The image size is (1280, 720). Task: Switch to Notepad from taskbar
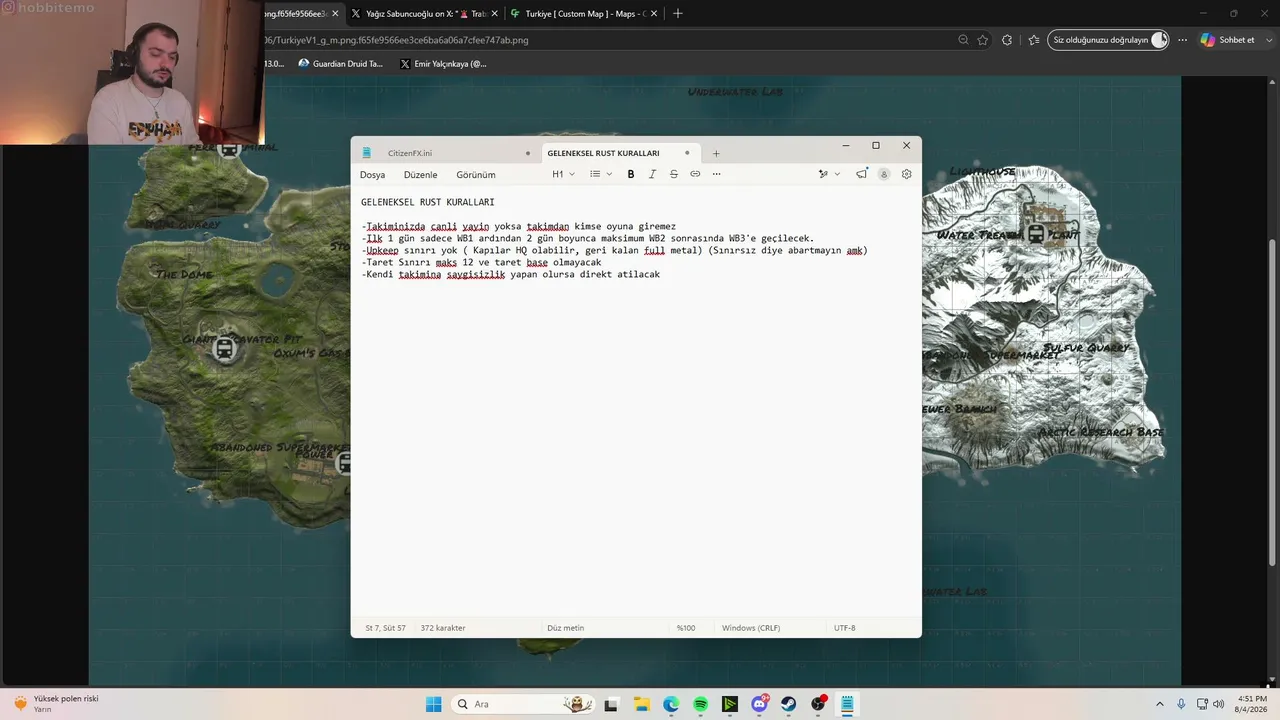[847, 704]
